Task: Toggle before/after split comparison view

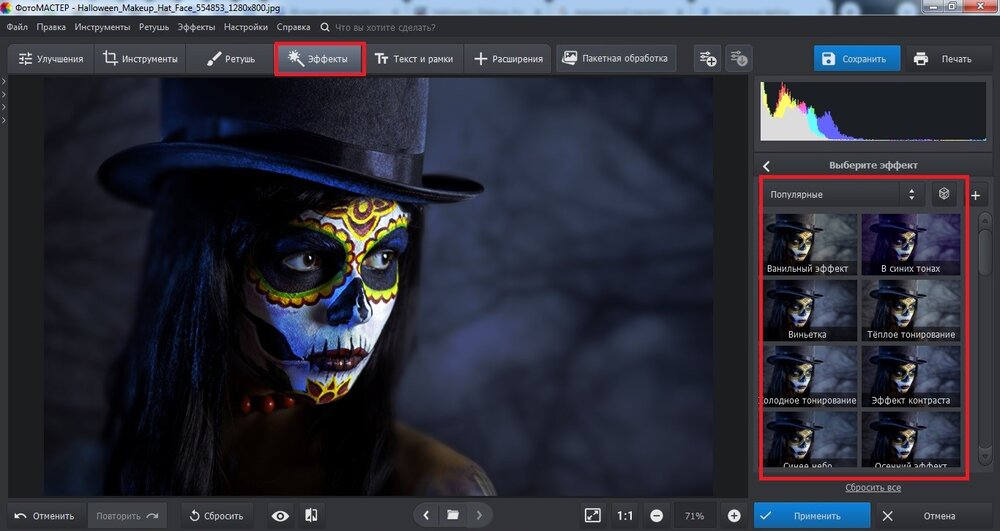Action: click(x=310, y=516)
